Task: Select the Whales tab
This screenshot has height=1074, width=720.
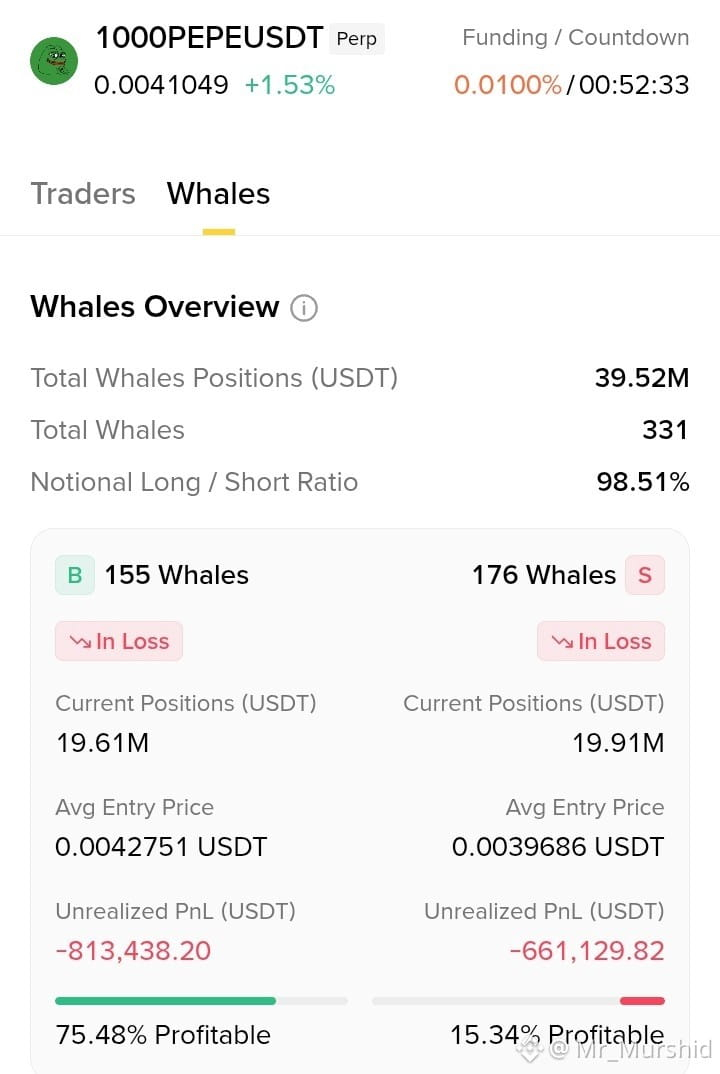Action: (x=219, y=194)
